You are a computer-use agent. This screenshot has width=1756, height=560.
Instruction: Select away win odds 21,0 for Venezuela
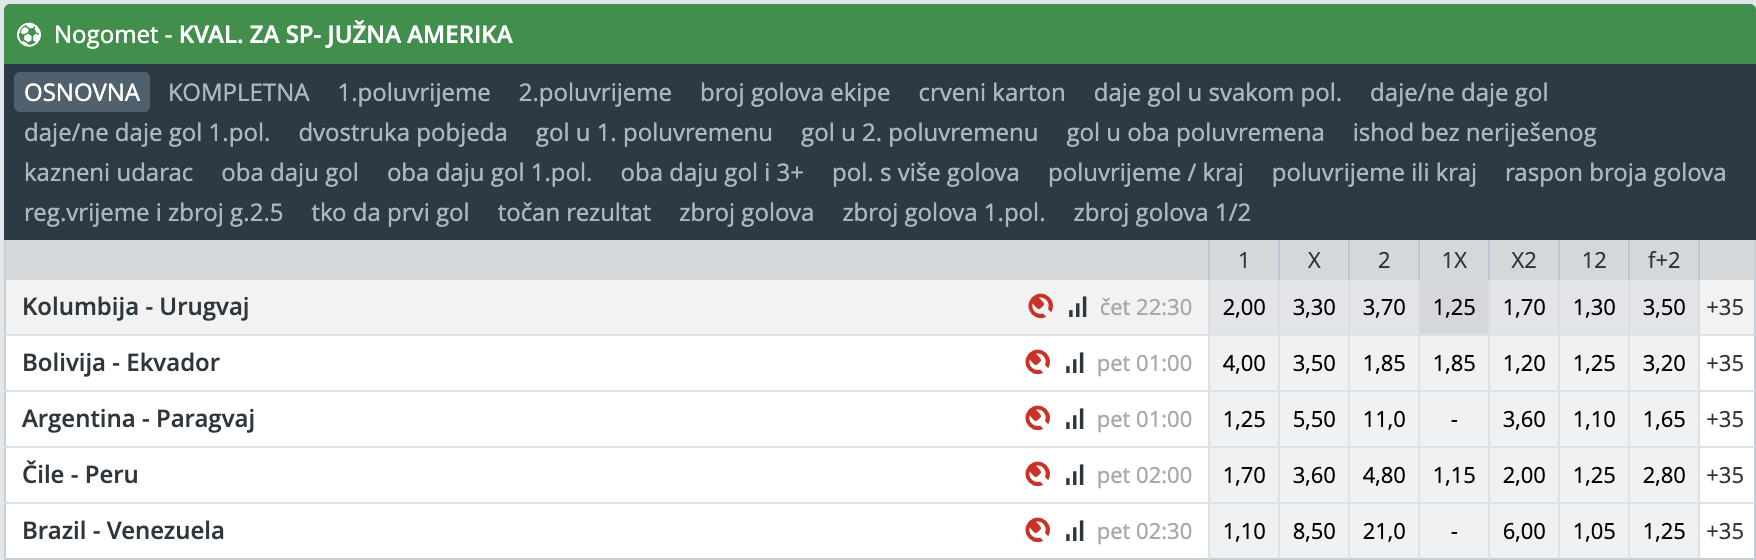(x=1384, y=531)
